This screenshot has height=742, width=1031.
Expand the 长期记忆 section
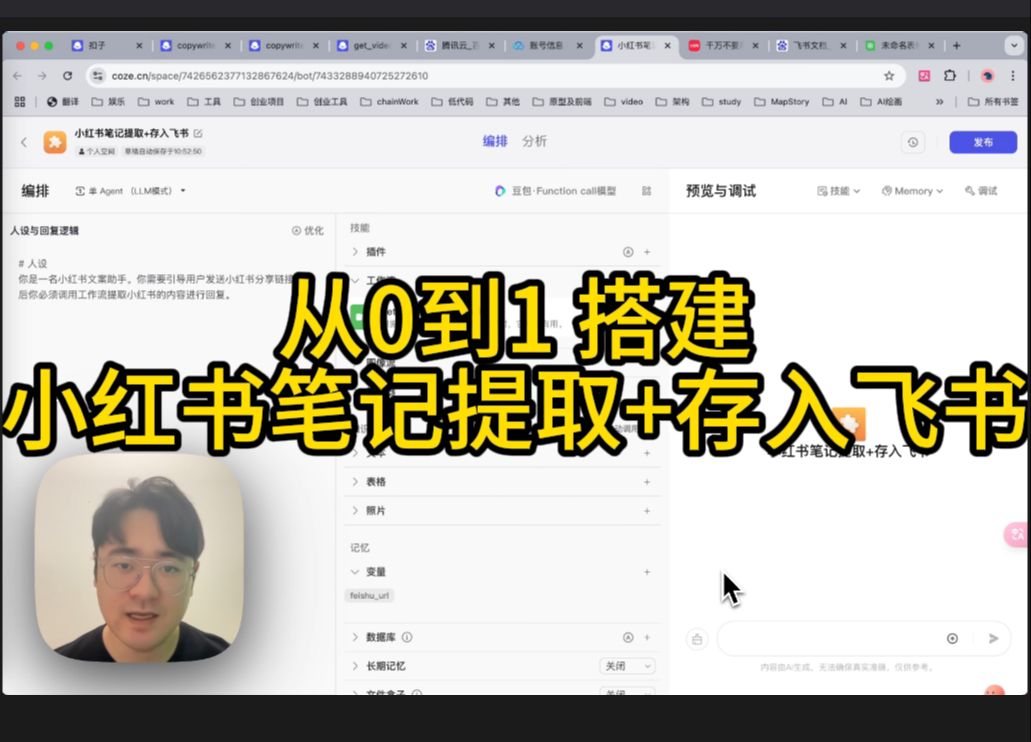point(355,666)
